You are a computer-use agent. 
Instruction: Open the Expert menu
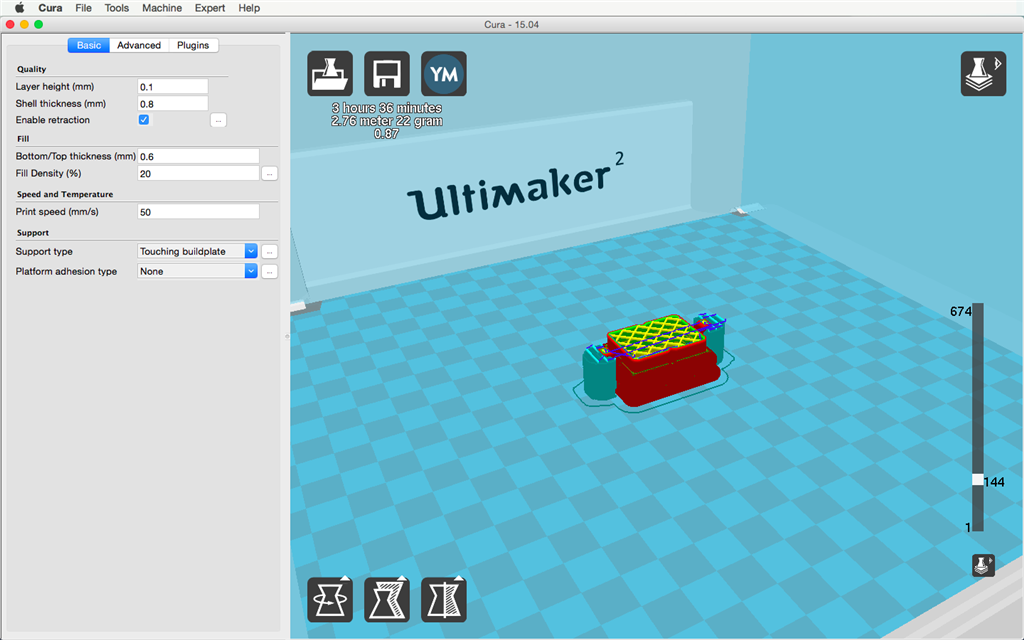(210, 8)
